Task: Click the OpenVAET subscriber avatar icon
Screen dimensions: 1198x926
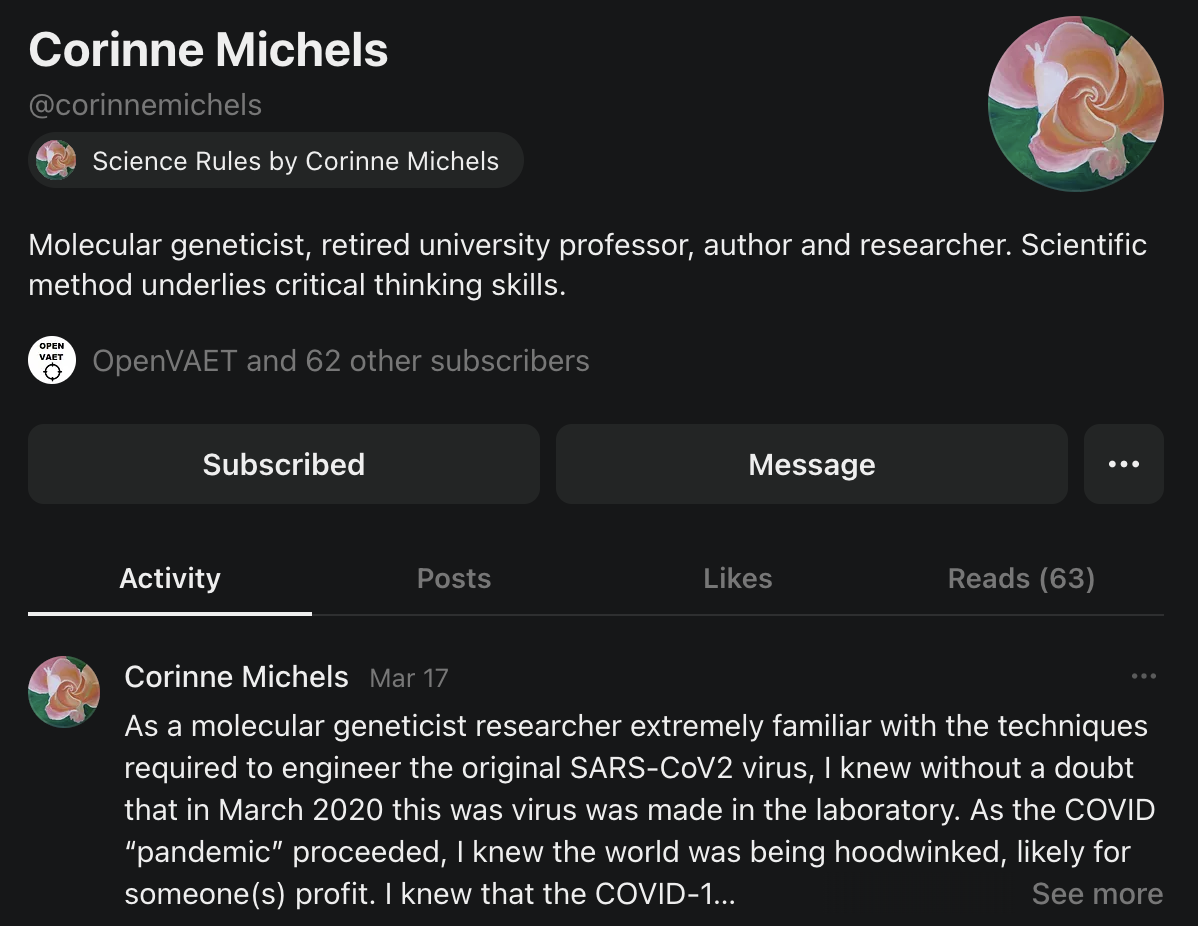Action: (52, 361)
